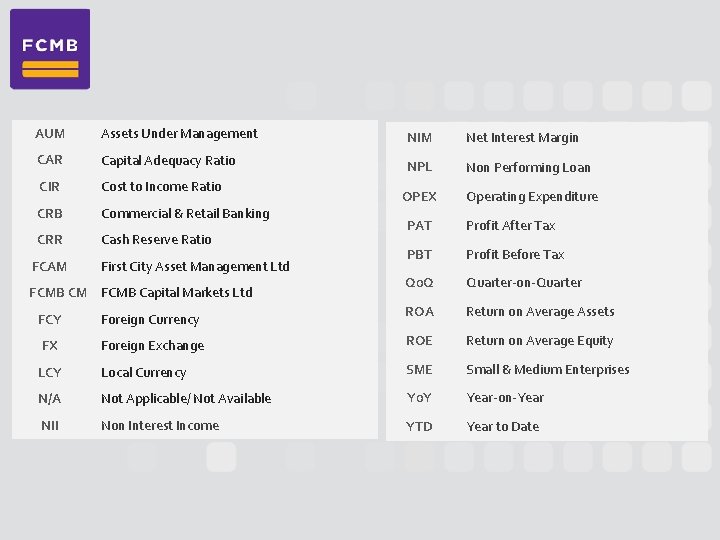
Task: Click the FCMB logo
Action: [50, 50]
